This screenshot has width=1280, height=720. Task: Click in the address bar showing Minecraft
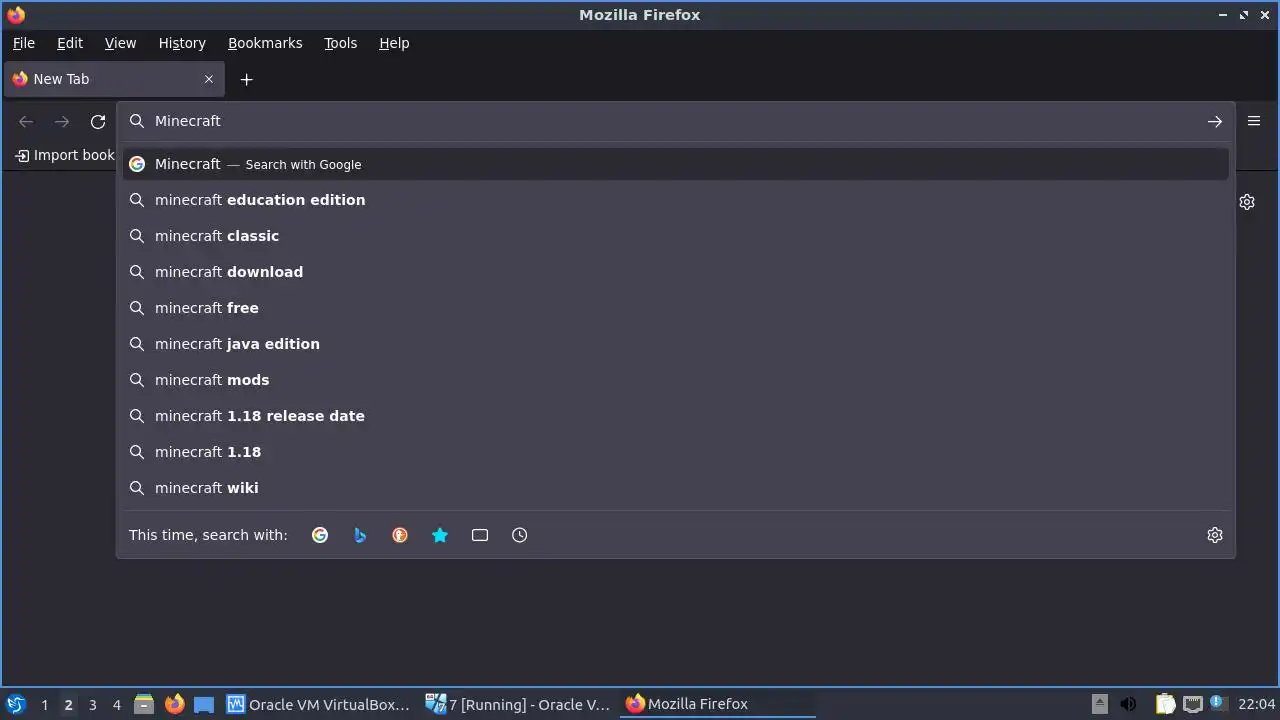pos(676,121)
